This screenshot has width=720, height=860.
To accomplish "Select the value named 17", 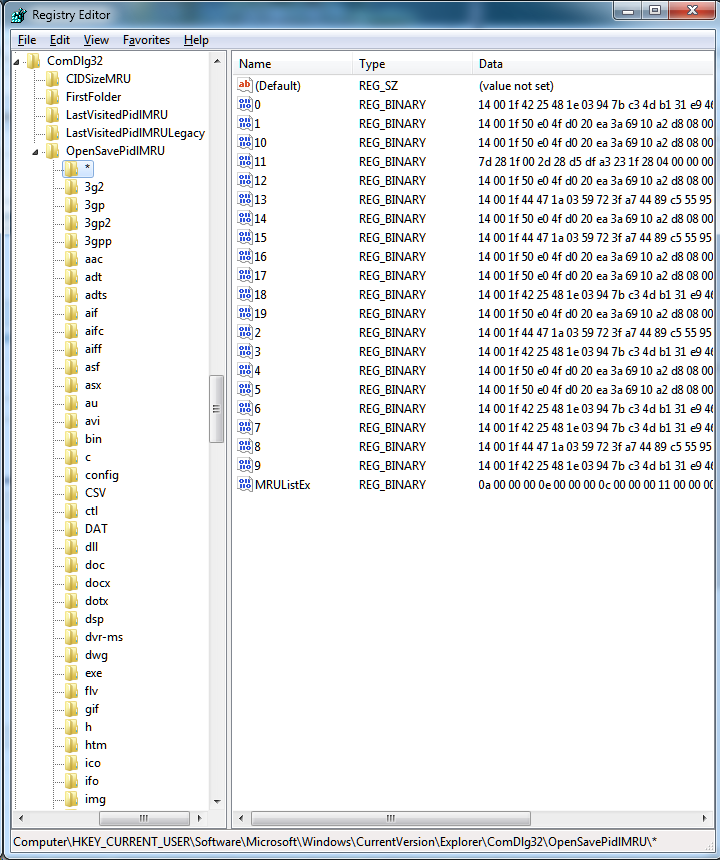I will [260, 275].
